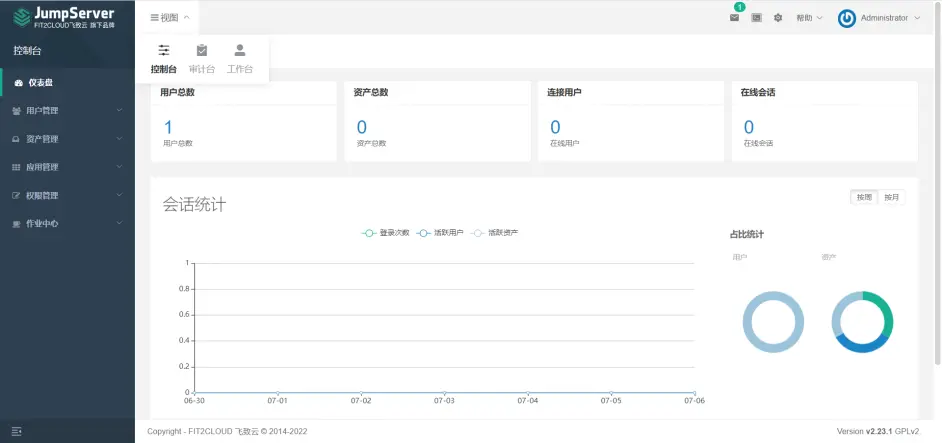Viewport: 942px width, 443px height.
Task: Open the web terminal icon
Action: tap(756, 18)
